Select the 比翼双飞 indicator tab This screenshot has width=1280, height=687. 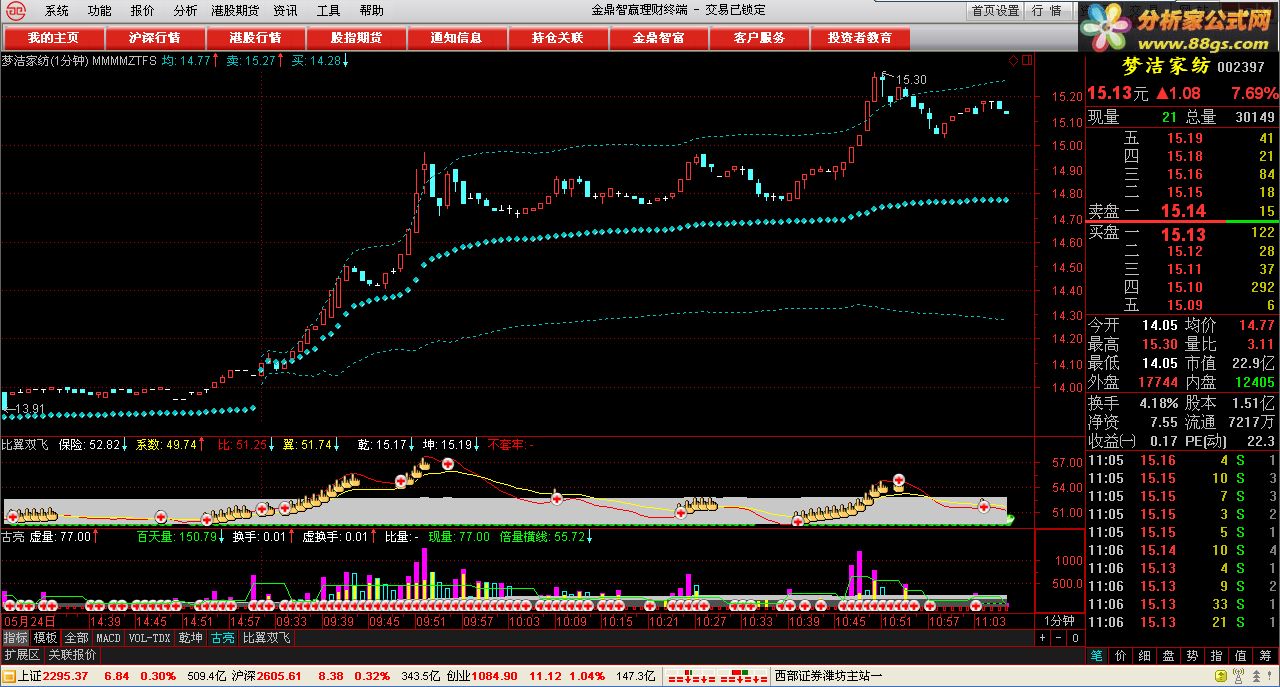267,638
